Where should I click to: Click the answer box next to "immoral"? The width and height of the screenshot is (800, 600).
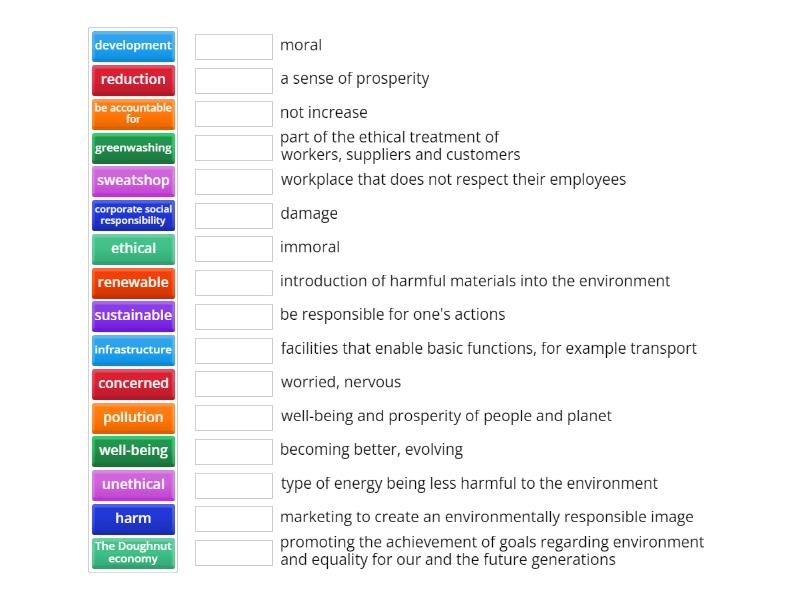tap(233, 248)
